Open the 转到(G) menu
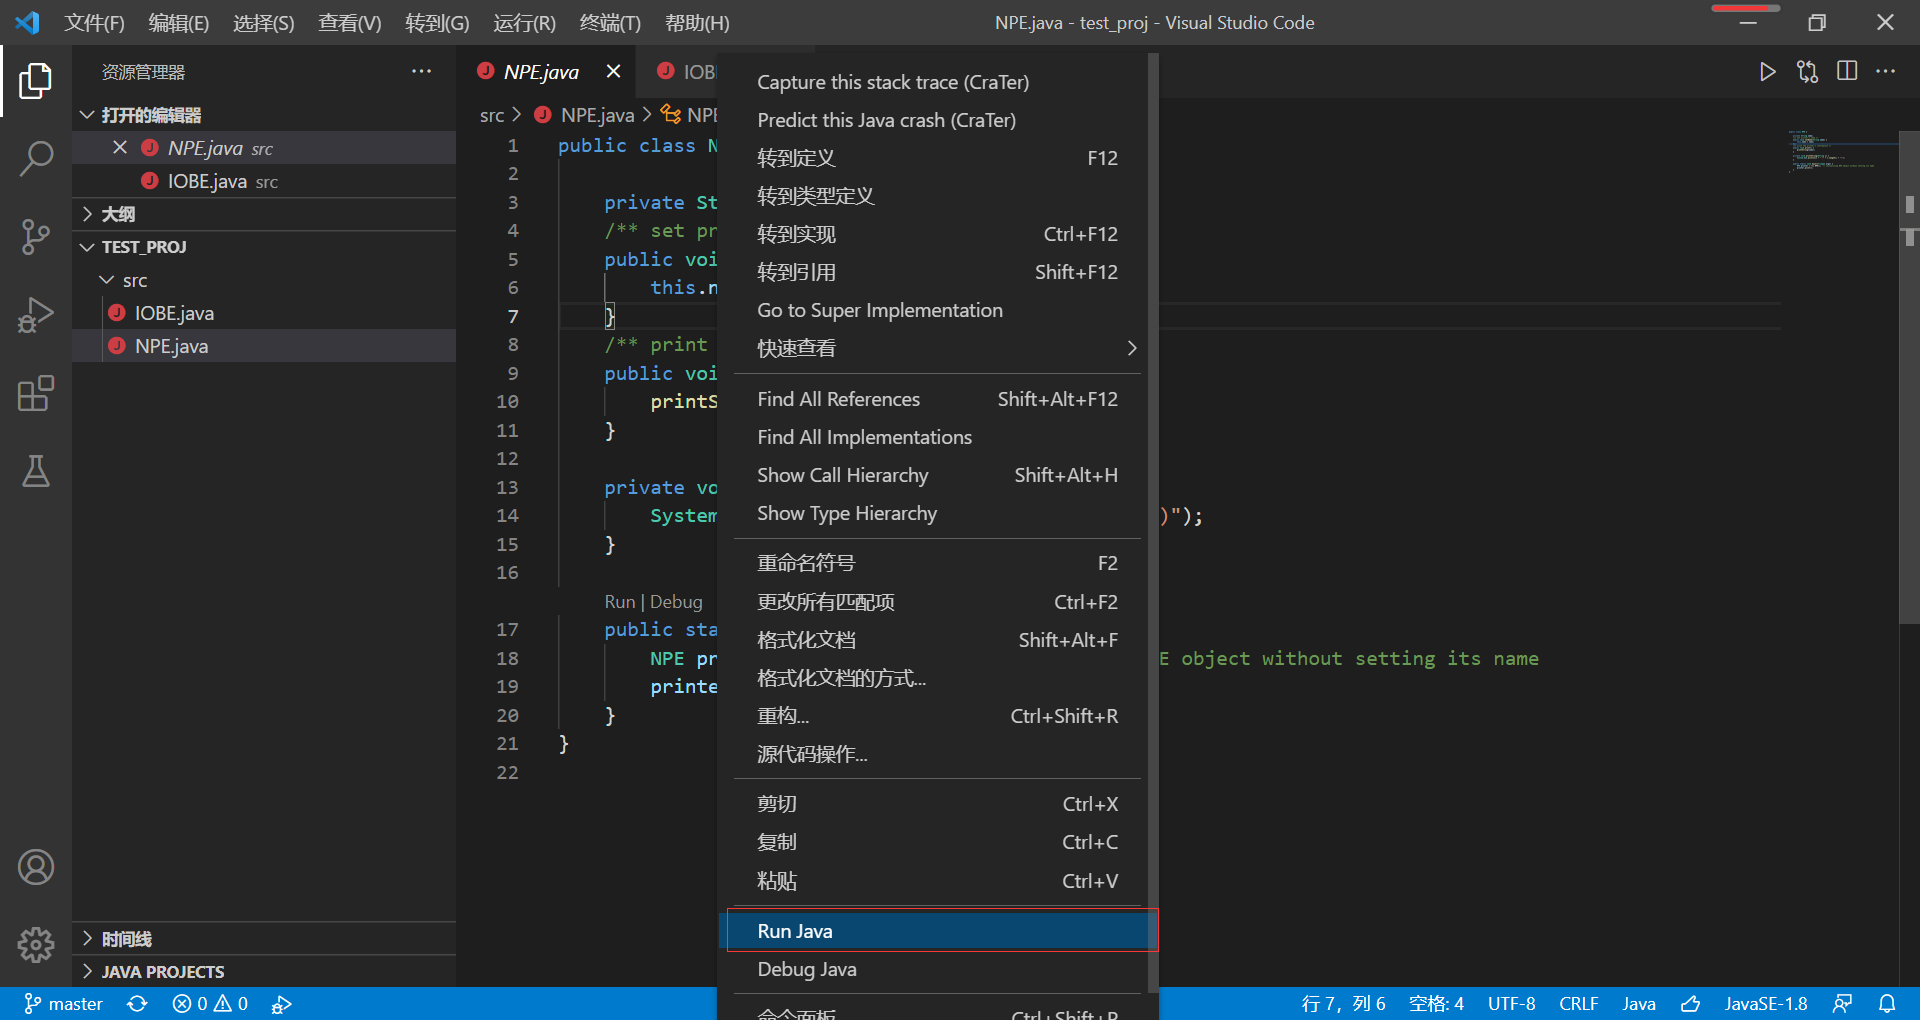The height and width of the screenshot is (1020, 1920). pos(437,22)
